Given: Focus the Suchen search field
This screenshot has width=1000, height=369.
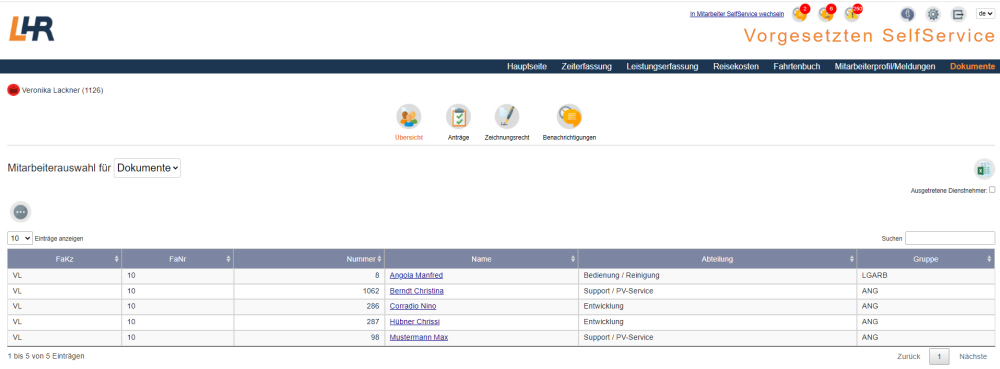Looking at the screenshot, I should 950,238.
